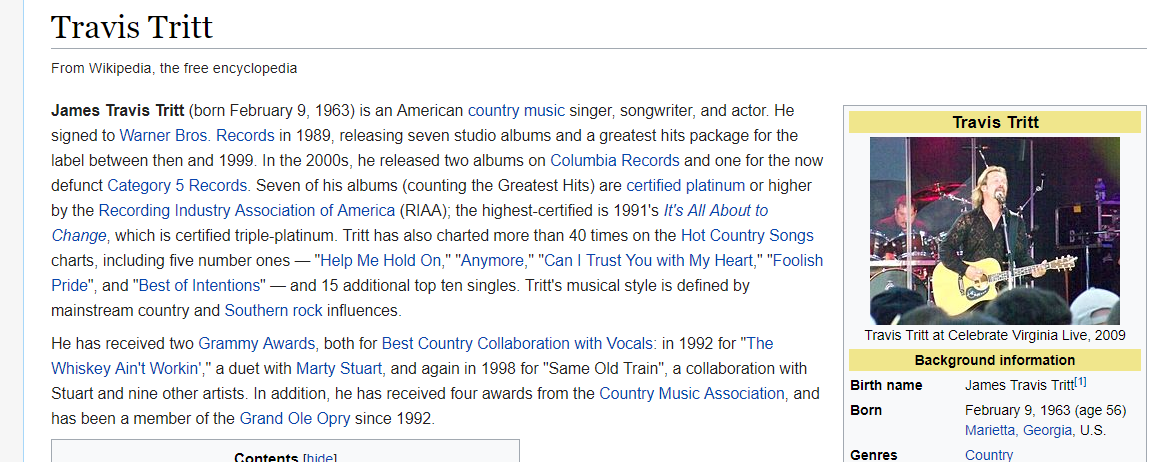
Task: Enlarge the Travis Tritt concert photo
Action: pyautogui.click(x=994, y=230)
